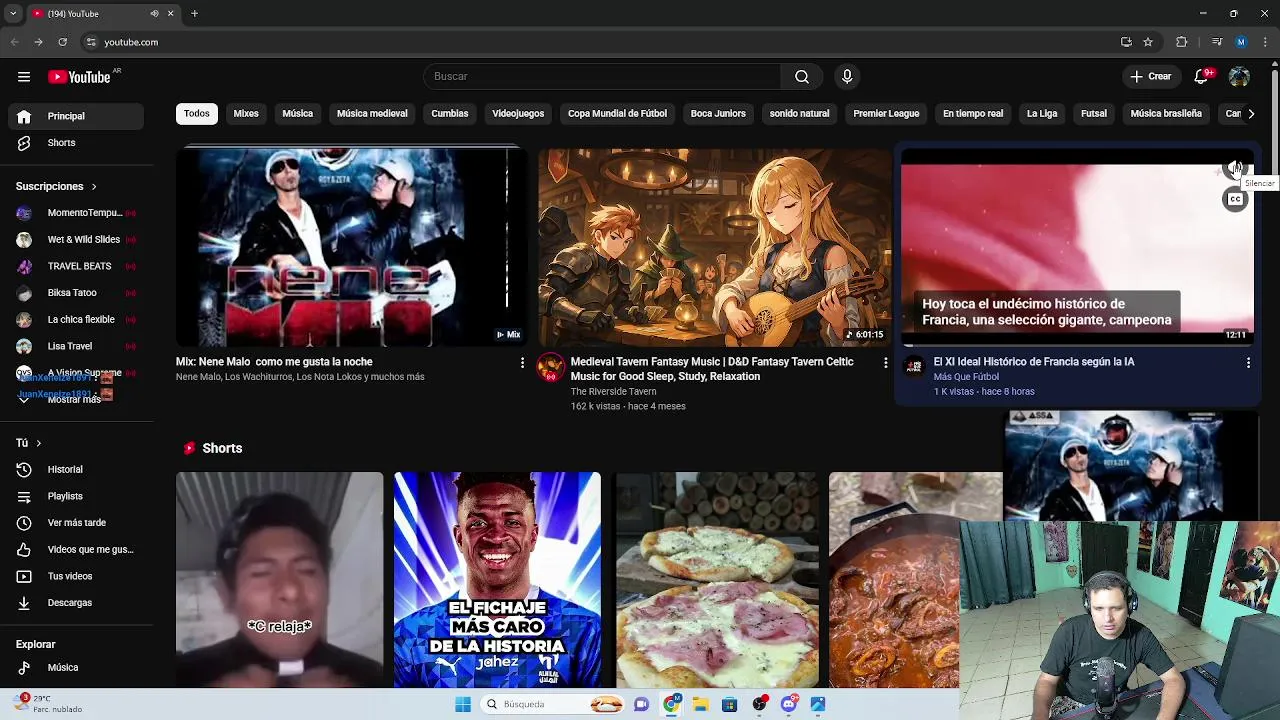The height and width of the screenshot is (720, 1280).
Task: Open The Riverside Tavern channel link
Action: pyautogui.click(x=613, y=392)
